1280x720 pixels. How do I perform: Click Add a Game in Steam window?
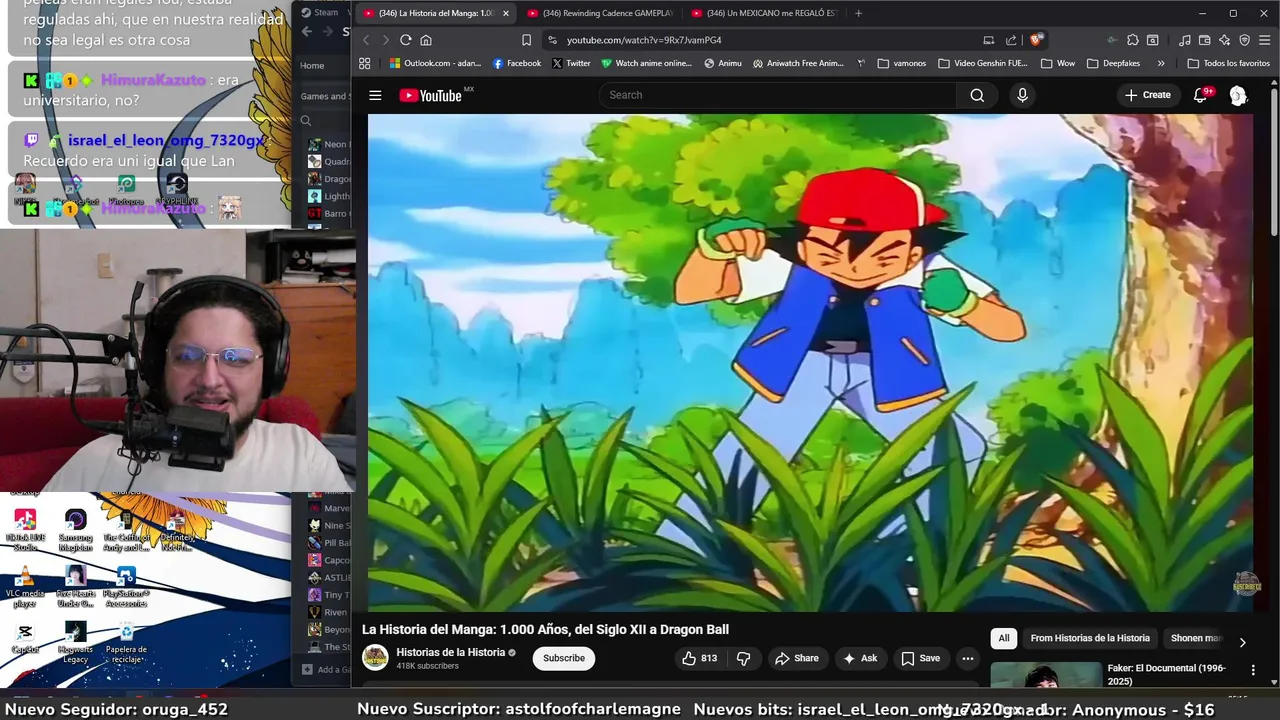[327, 670]
